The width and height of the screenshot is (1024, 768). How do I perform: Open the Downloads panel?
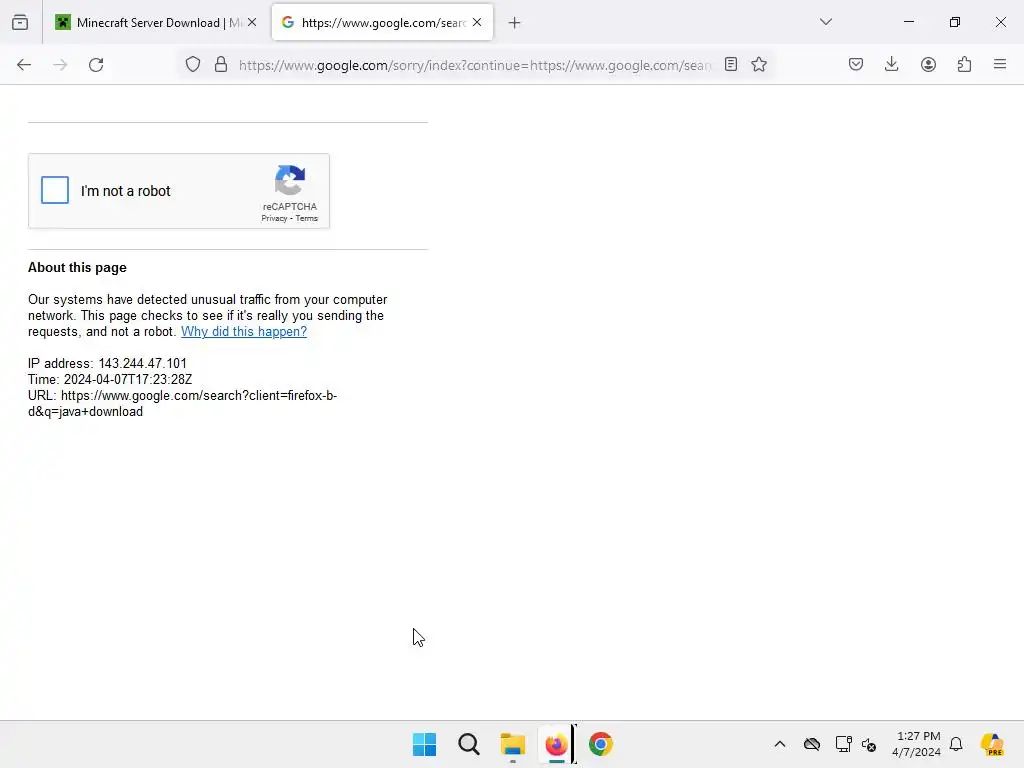tap(891, 65)
